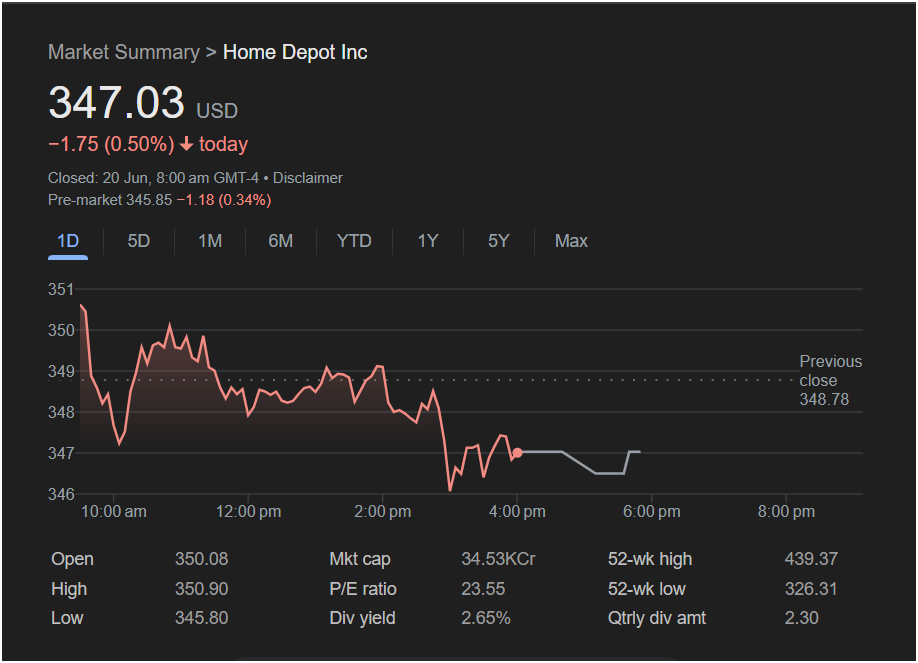Click the Mkt cap label
Image resolution: width=918 pixels, height=663 pixels.
(360, 559)
